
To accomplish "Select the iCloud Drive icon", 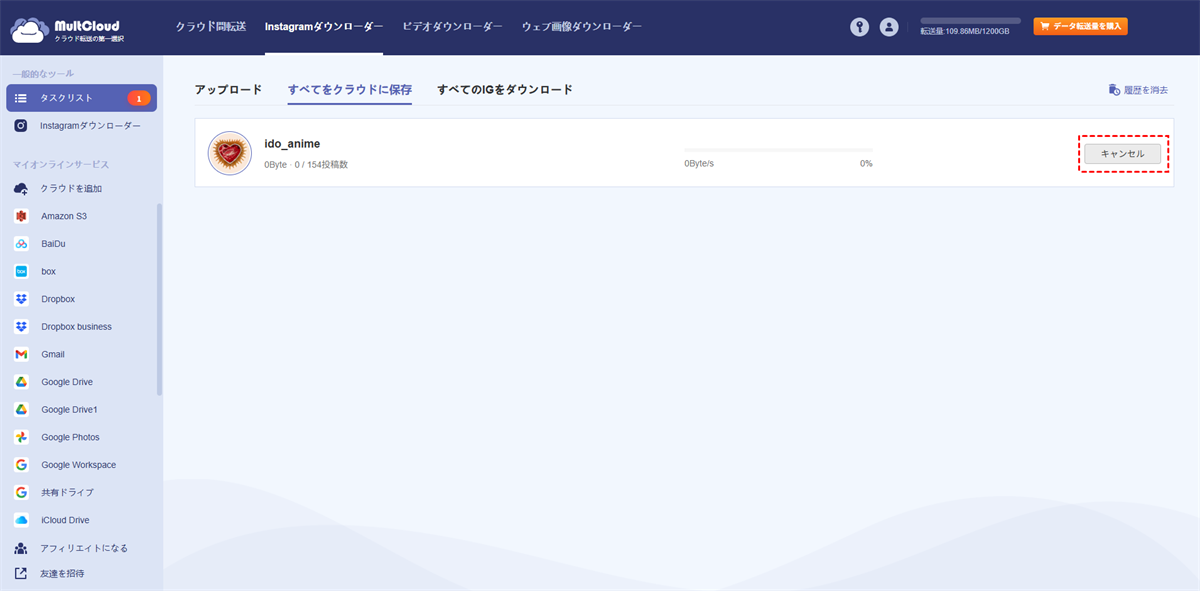I will pyautogui.click(x=21, y=520).
